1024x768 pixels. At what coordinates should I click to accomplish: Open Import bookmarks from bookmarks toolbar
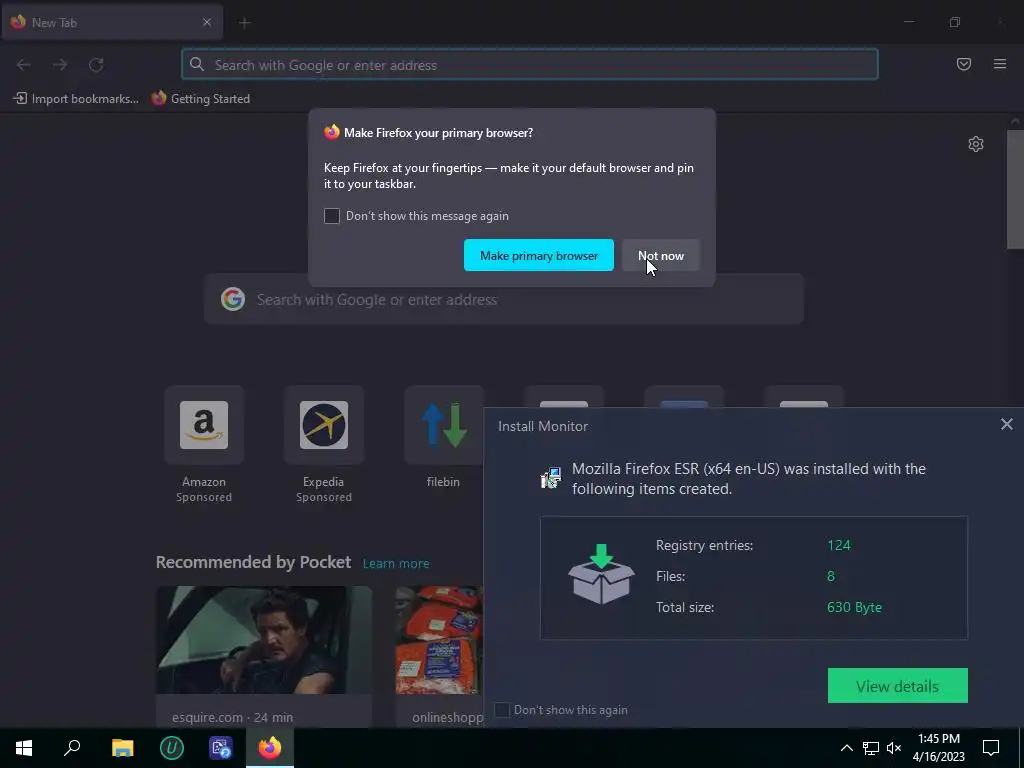coord(76,99)
